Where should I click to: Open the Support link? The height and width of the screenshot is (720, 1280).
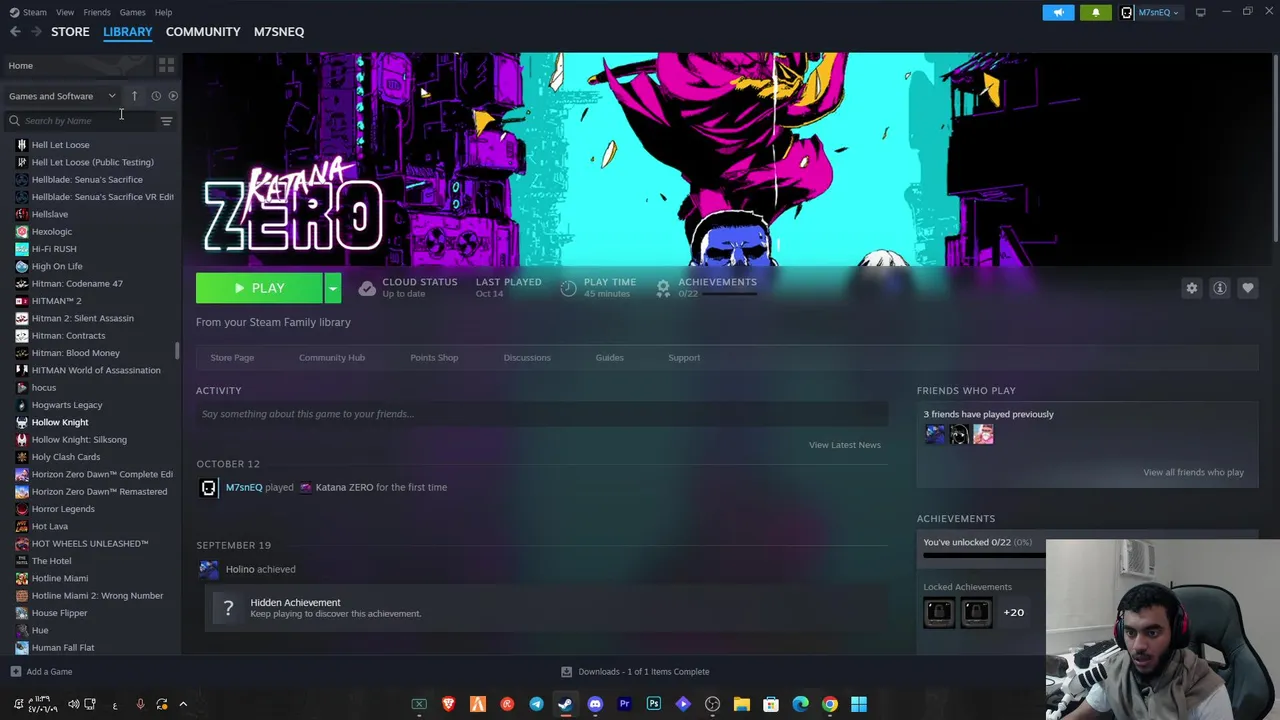click(684, 358)
